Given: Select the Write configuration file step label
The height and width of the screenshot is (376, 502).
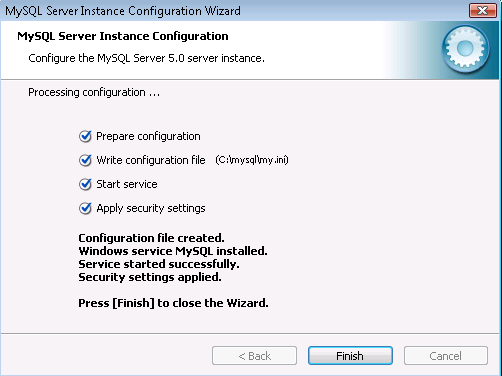Looking at the screenshot, I should (151, 160).
